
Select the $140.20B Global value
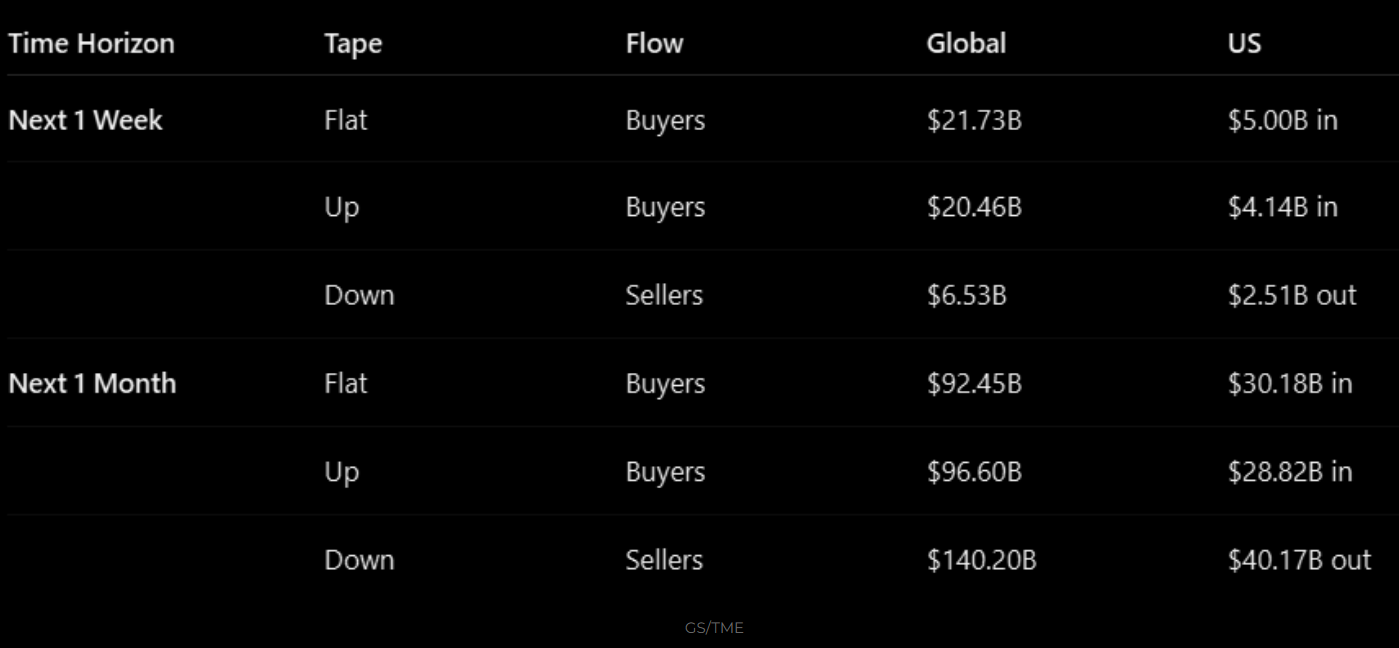click(x=981, y=560)
